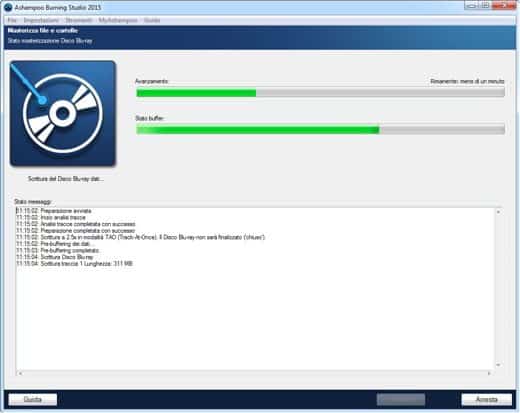Click the 'Scrittura del Disco Blu-ray dati' caption
Image resolution: width=520 pixels, height=413 pixels.
pyautogui.click(x=66, y=179)
